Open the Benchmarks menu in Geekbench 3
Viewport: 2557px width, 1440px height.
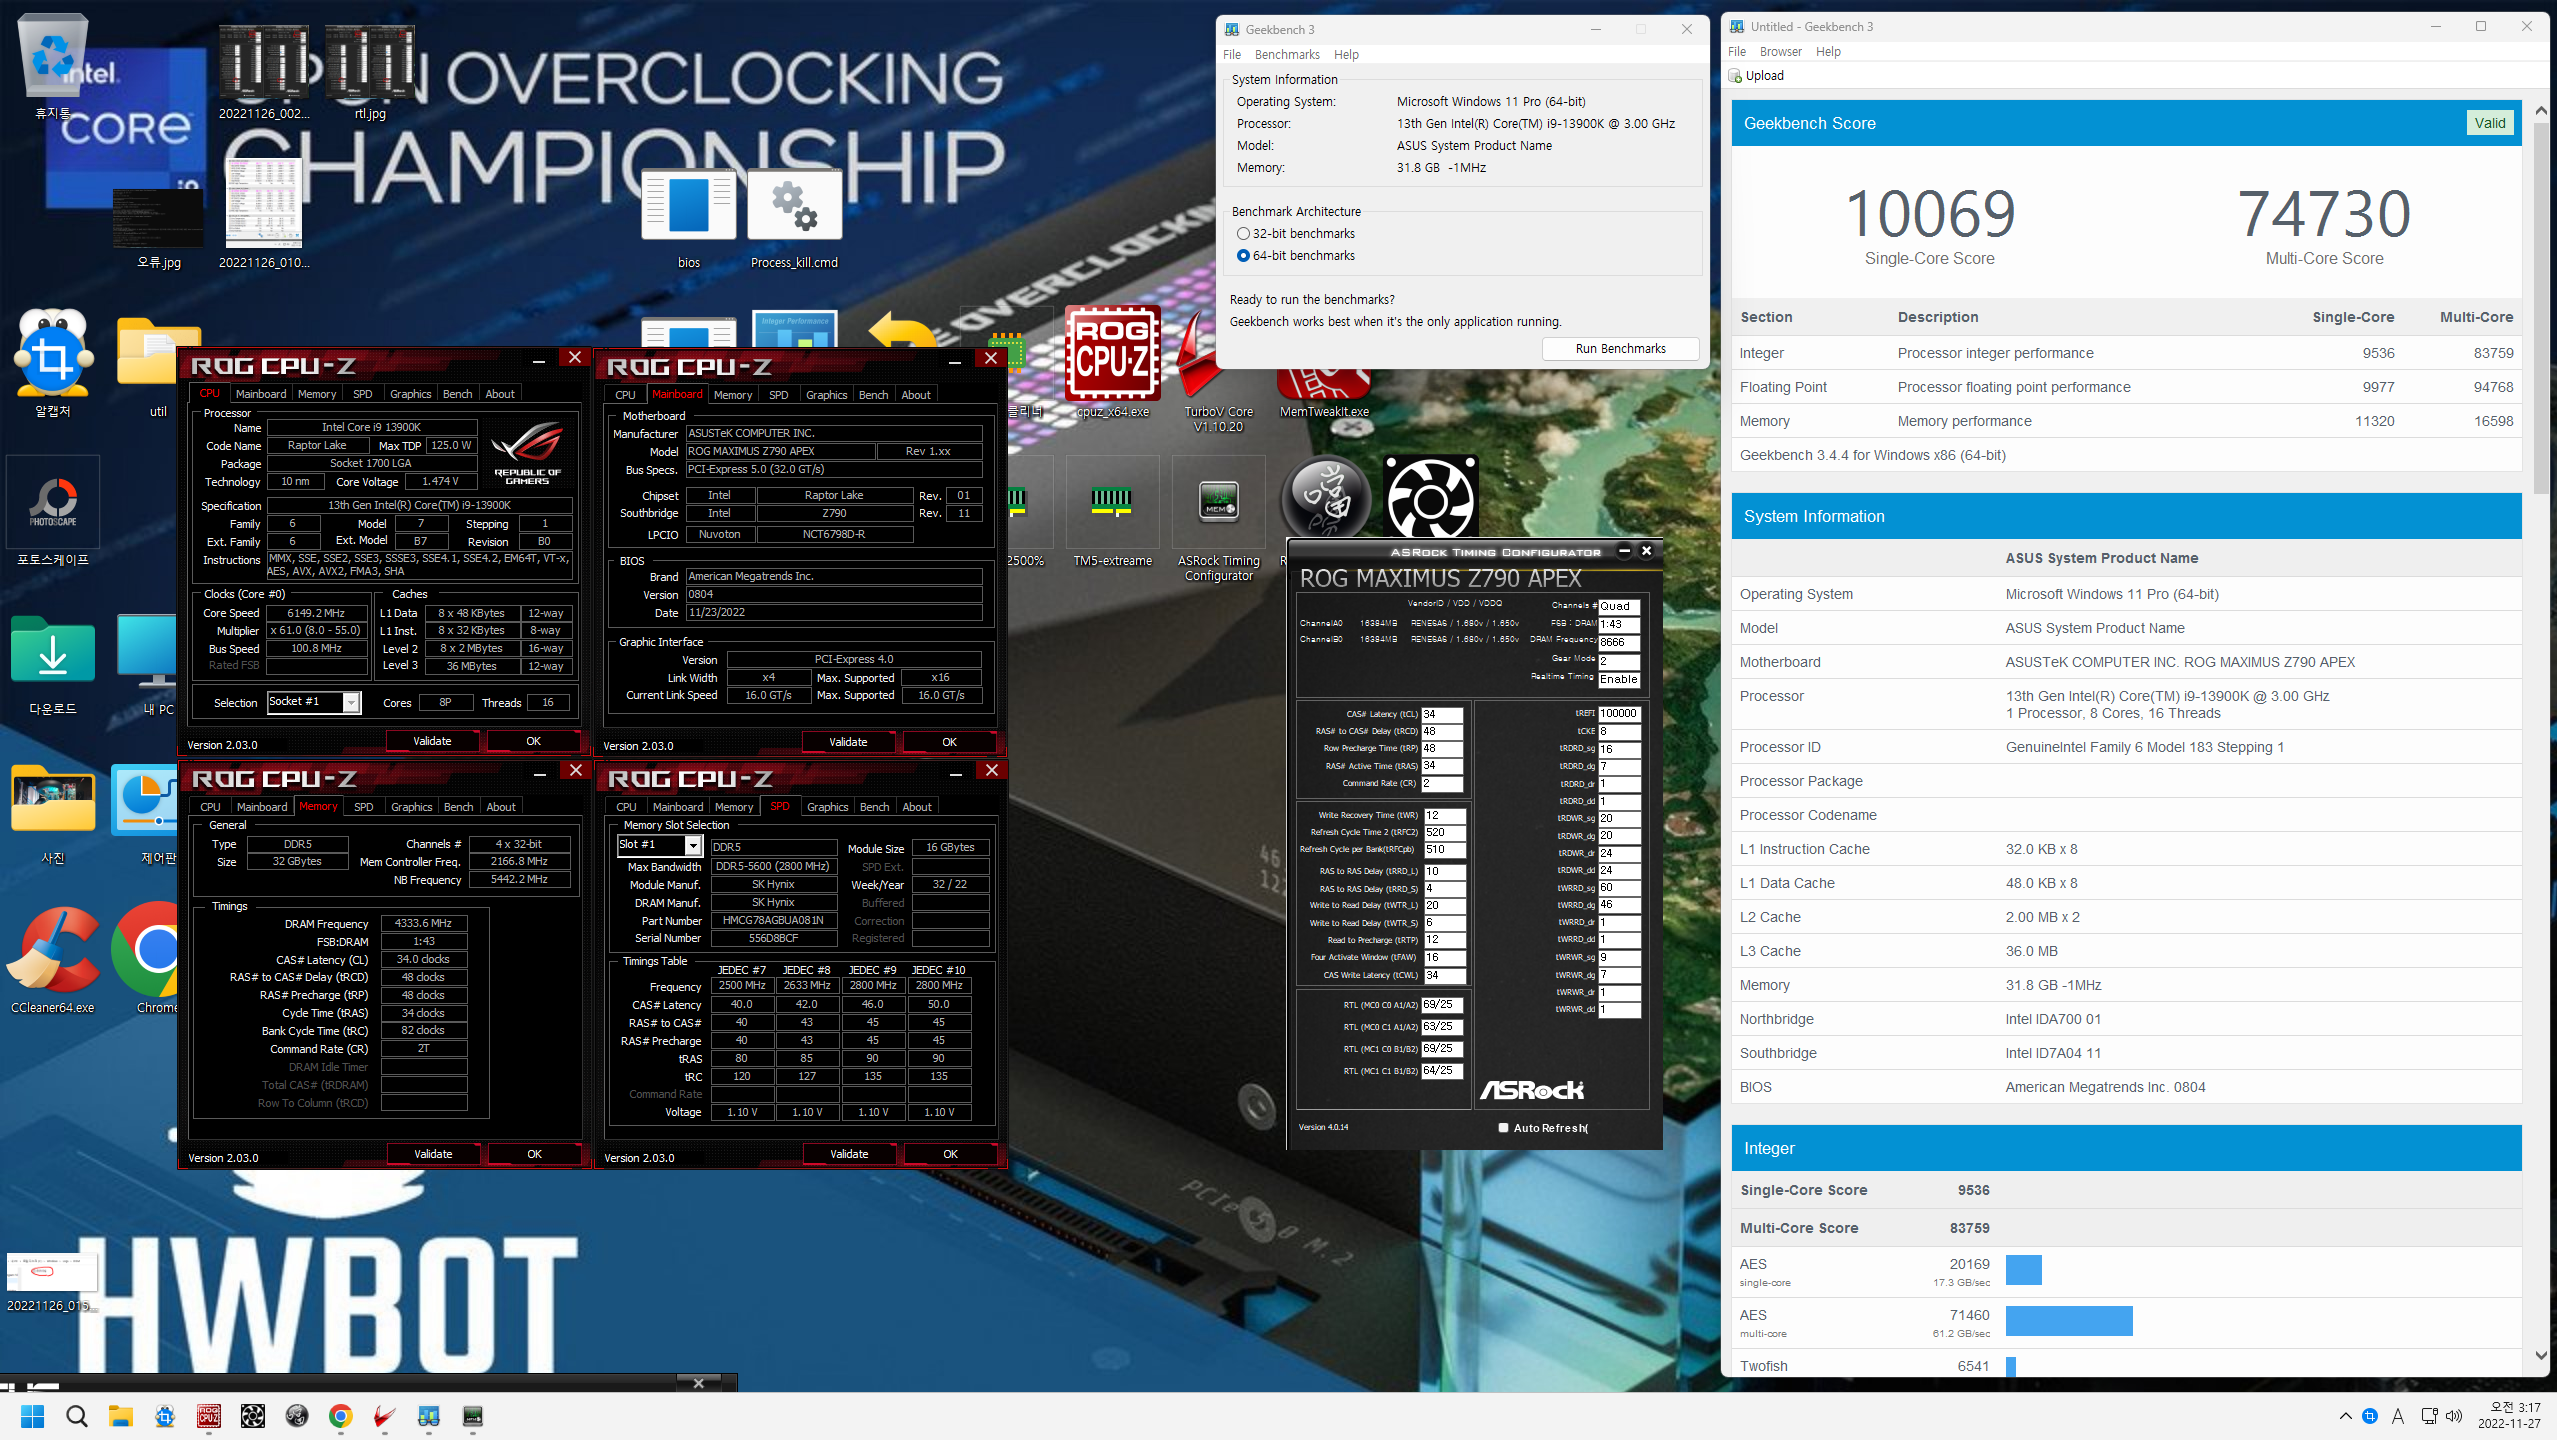1287,55
